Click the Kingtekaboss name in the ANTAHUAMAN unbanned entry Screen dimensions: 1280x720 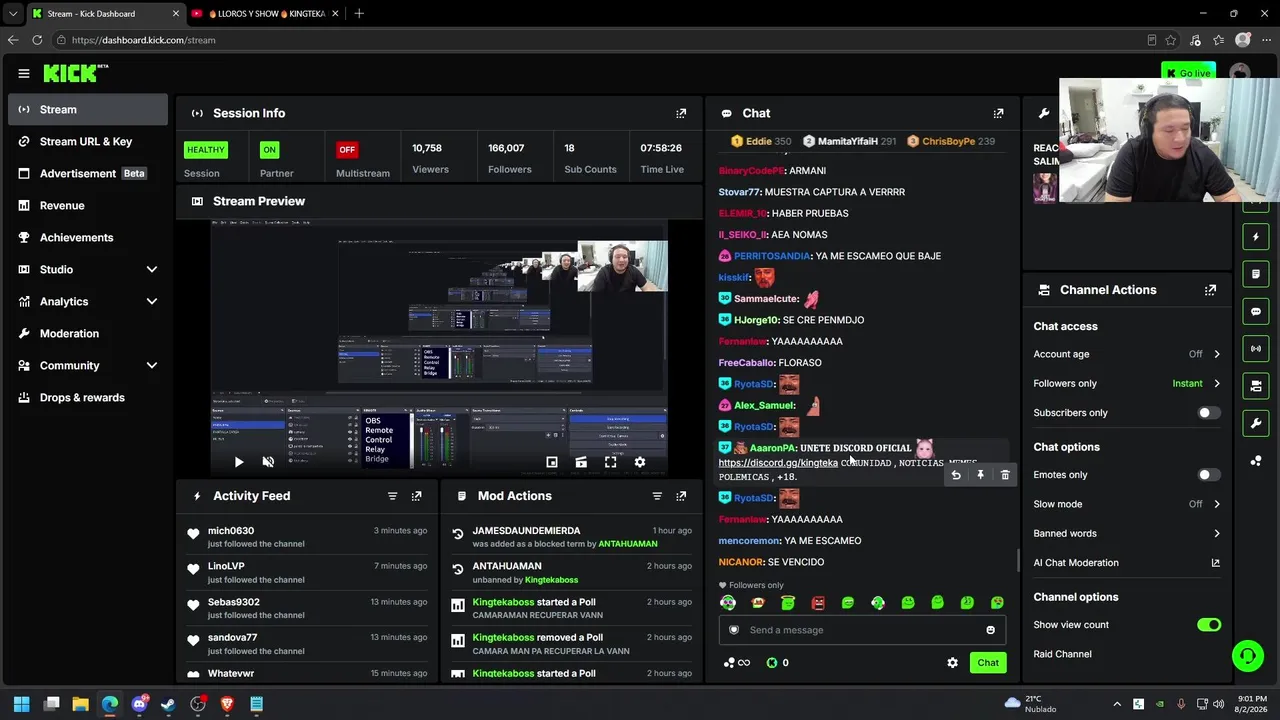(551, 580)
